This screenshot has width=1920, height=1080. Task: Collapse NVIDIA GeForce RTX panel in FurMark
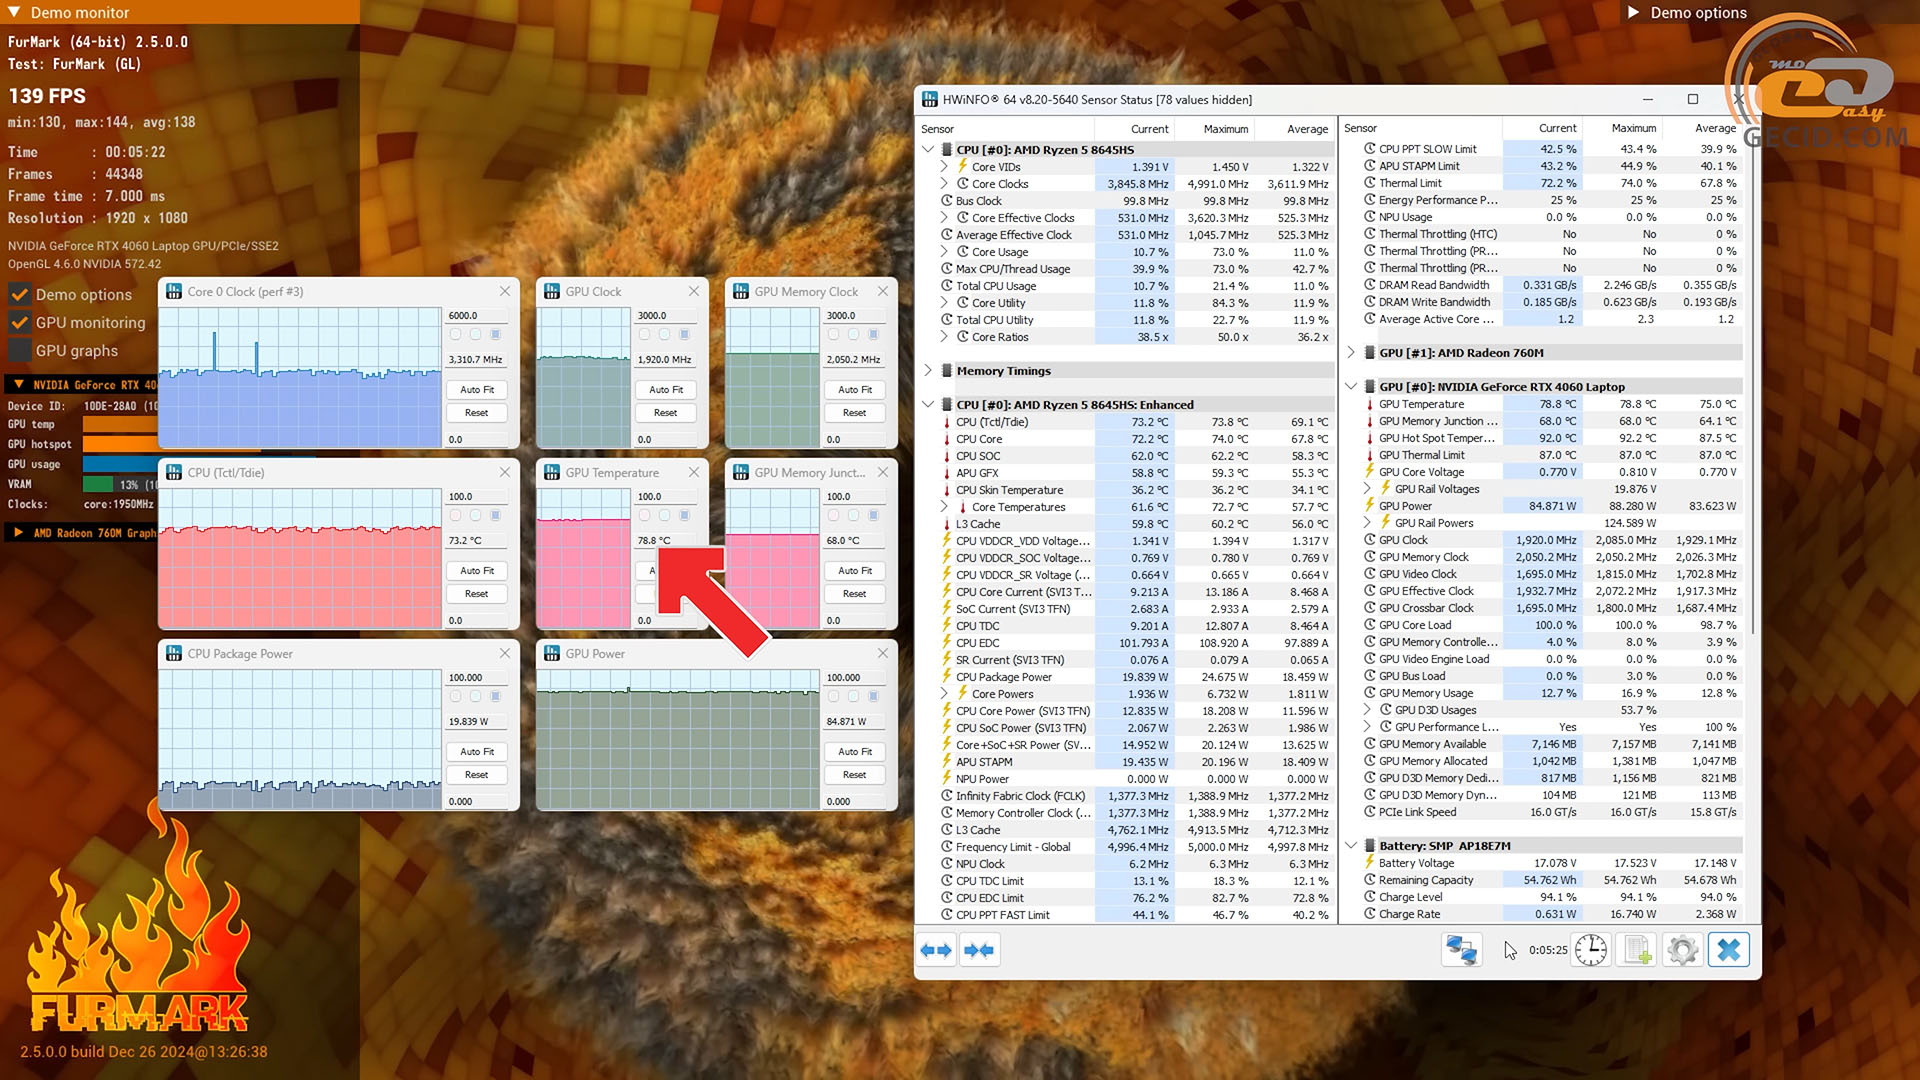point(19,385)
